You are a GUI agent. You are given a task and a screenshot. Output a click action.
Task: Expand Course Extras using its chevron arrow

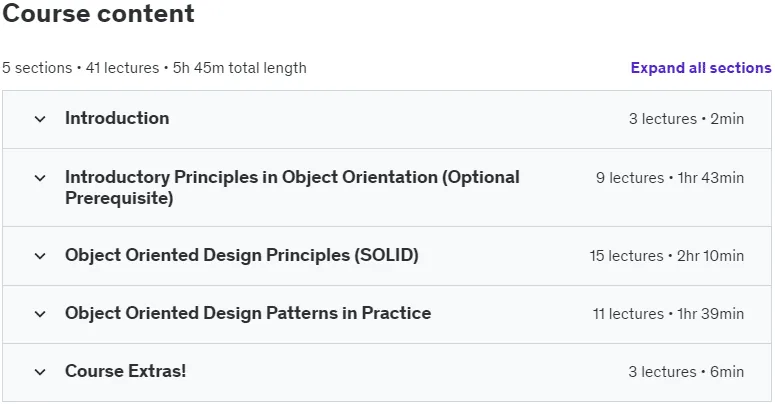click(40, 372)
